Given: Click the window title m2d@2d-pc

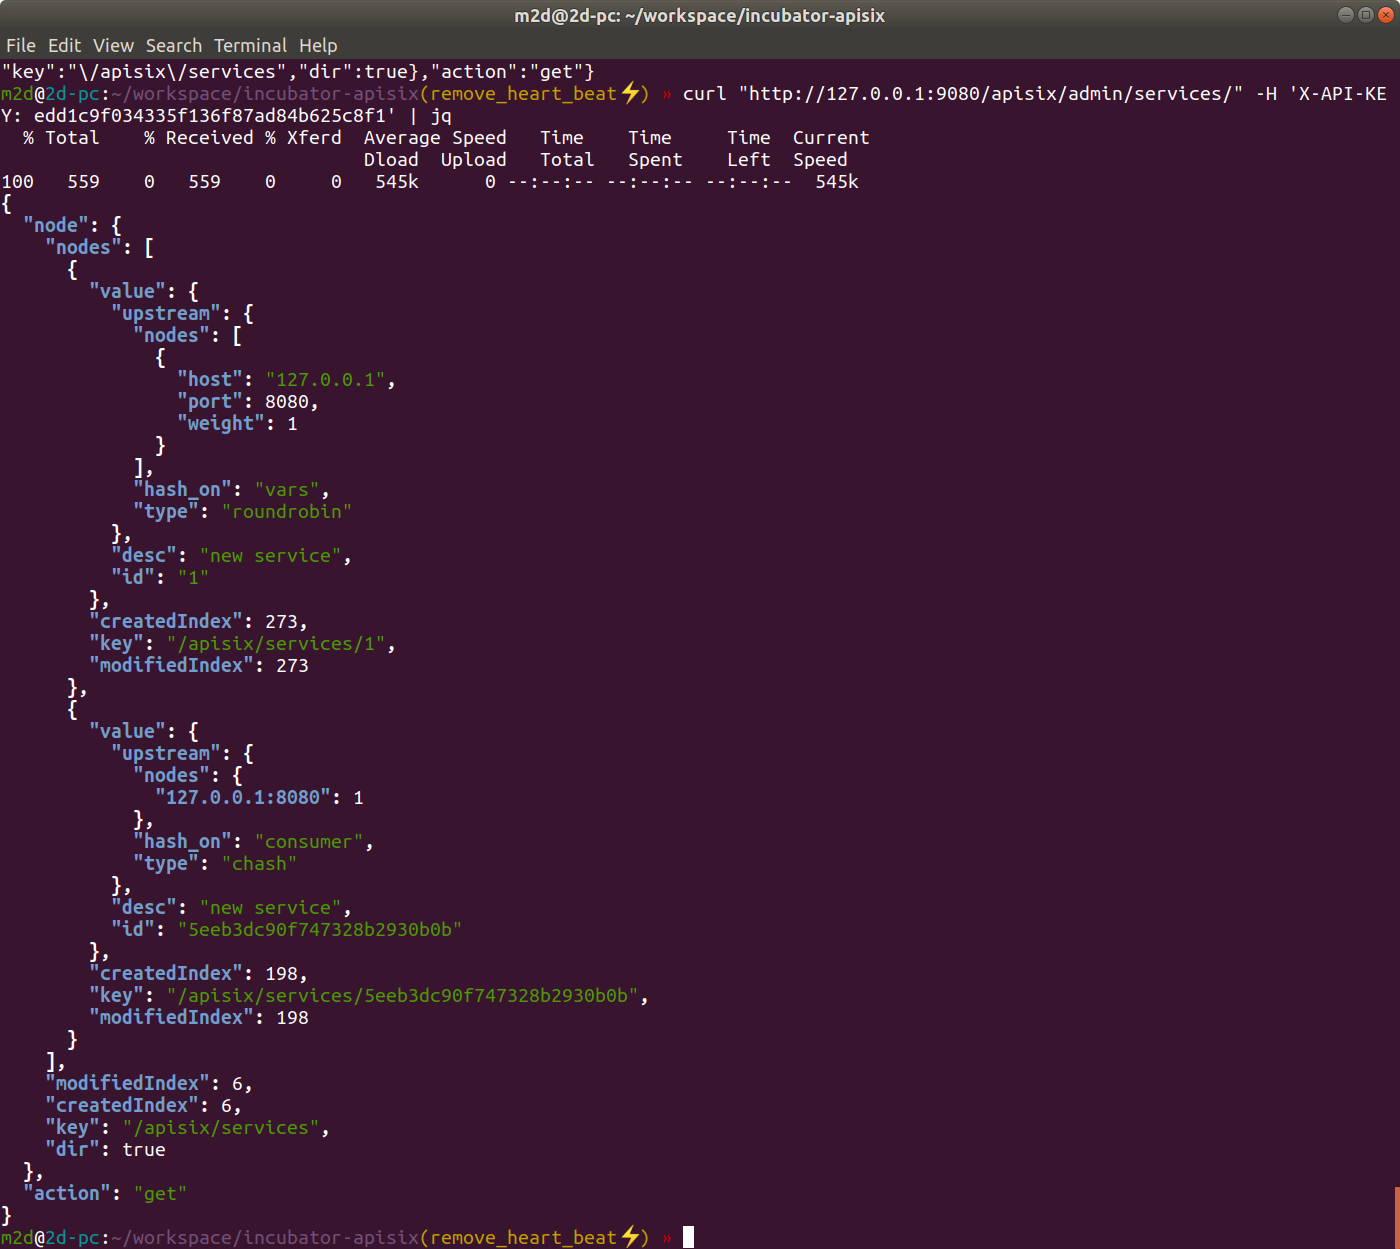Looking at the screenshot, I should [x=699, y=15].
